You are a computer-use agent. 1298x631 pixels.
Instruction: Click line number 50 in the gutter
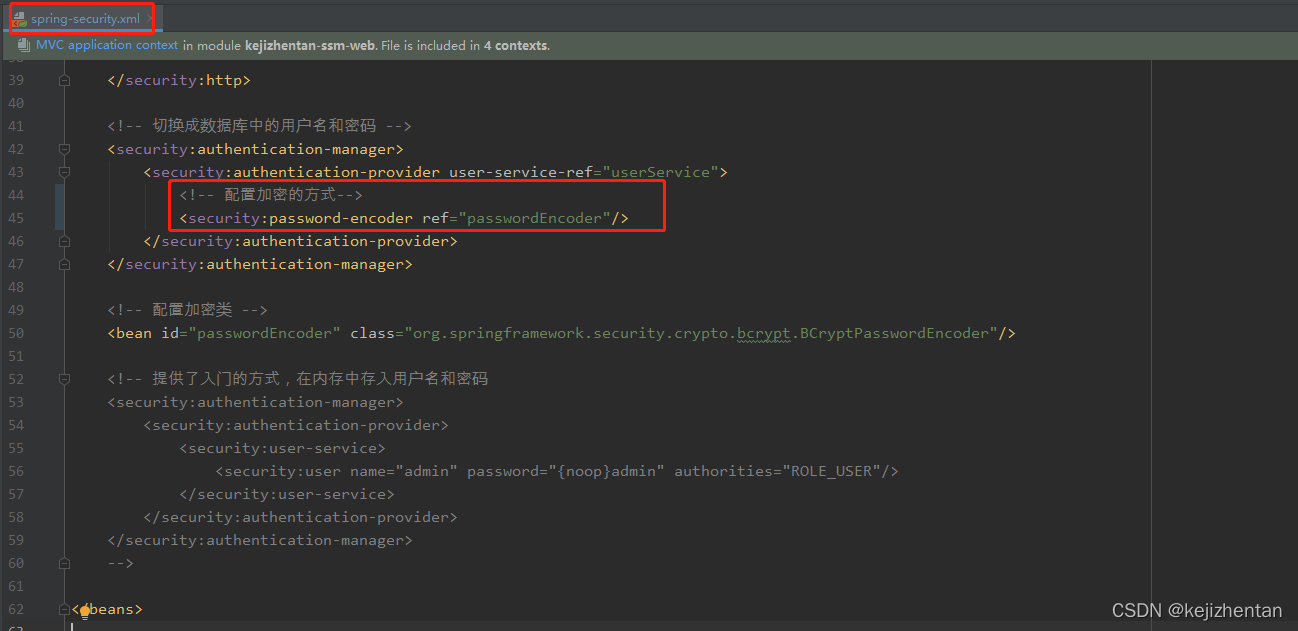(x=15, y=333)
